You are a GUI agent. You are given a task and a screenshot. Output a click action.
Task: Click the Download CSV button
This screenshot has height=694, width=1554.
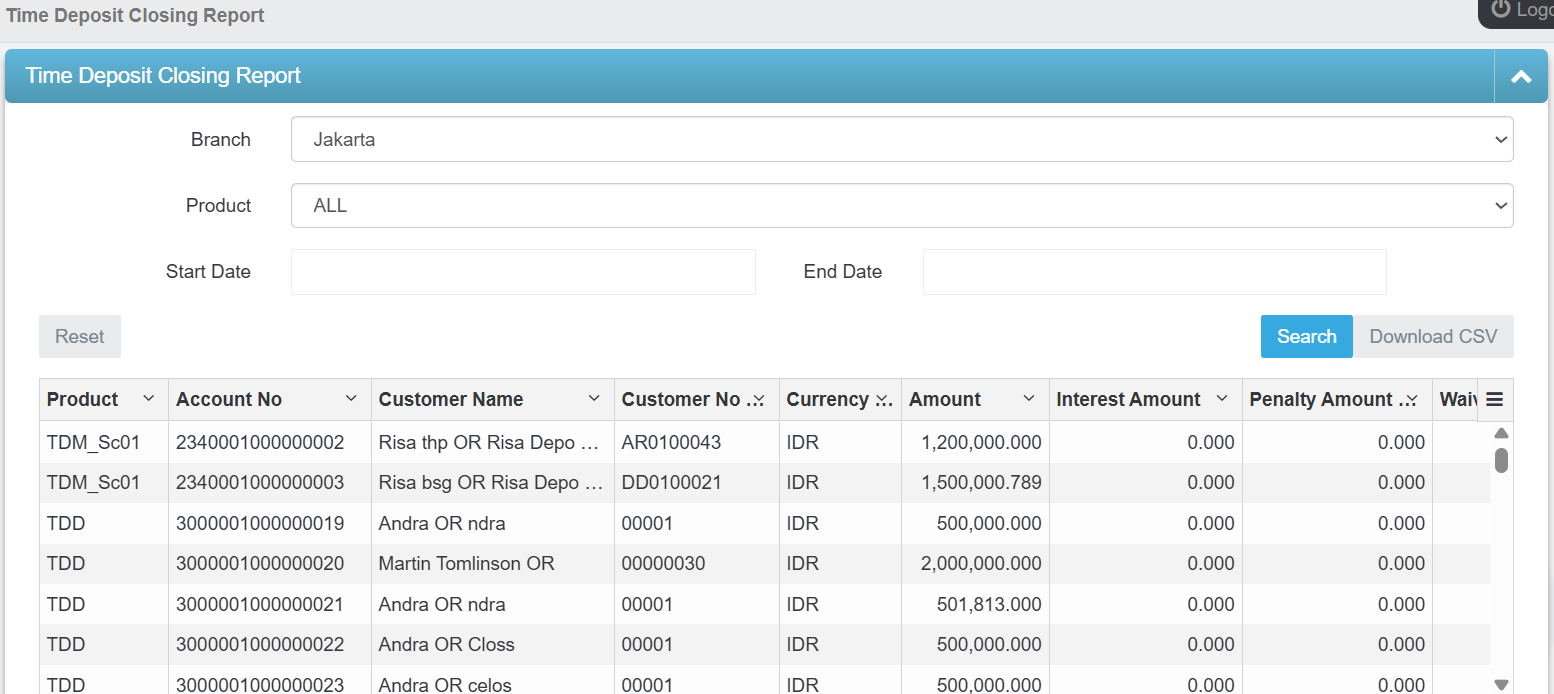point(1434,336)
